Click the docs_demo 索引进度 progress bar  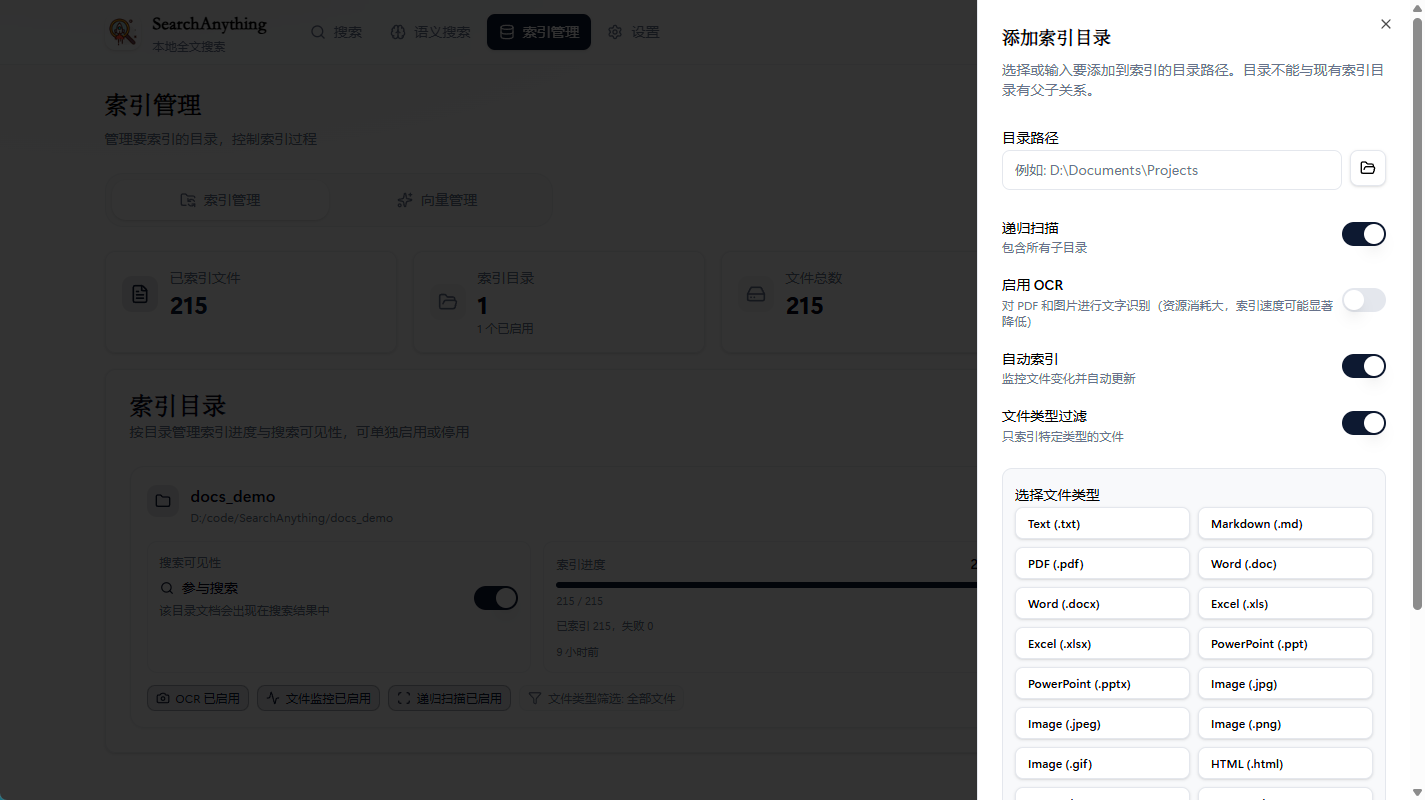click(766, 585)
